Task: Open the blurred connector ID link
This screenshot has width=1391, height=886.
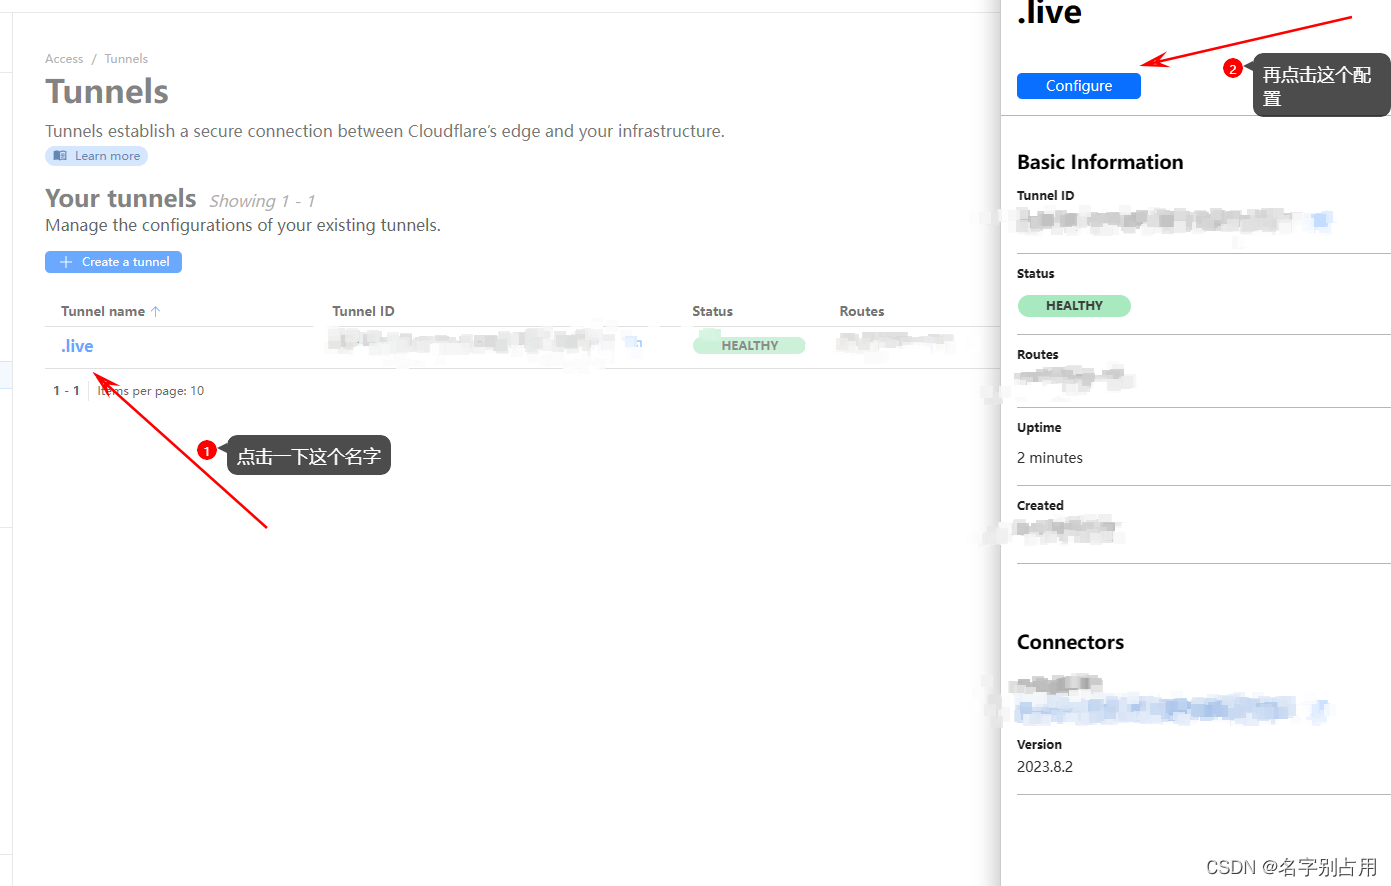Action: pos(1172,710)
